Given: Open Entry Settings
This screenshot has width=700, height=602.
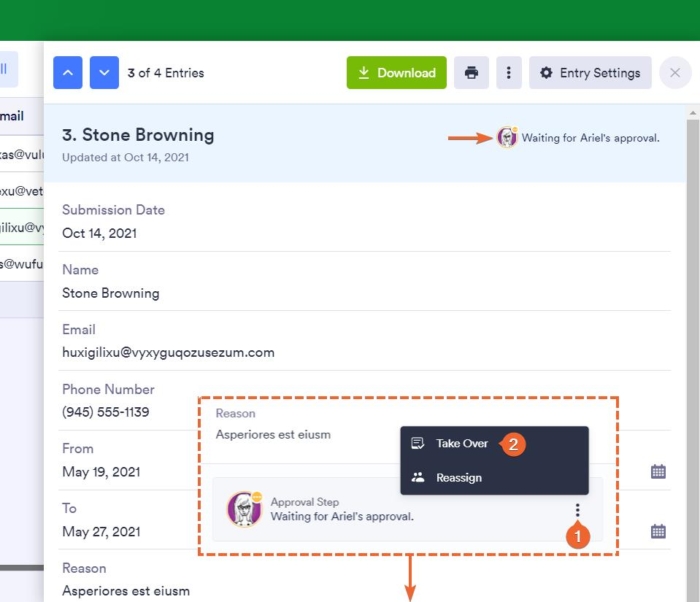Looking at the screenshot, I should [590, 73].
